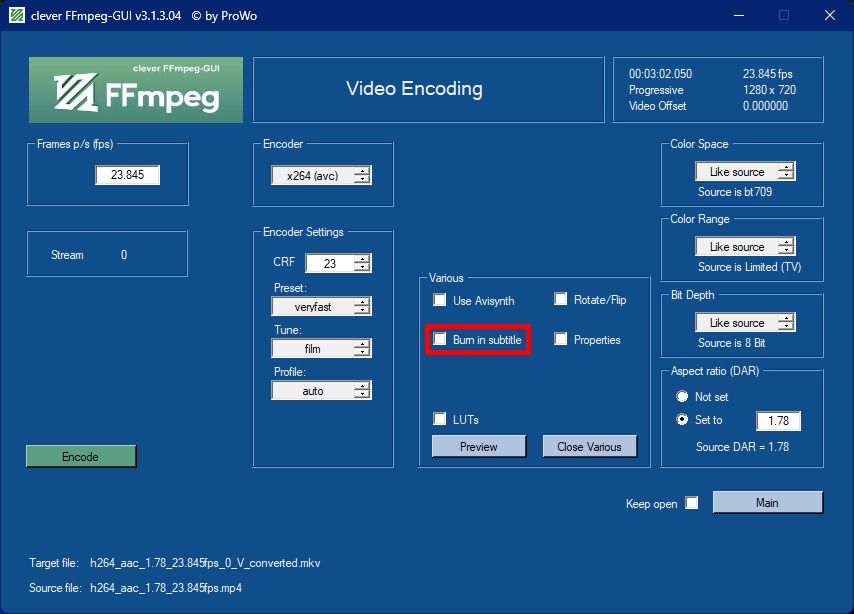
Task: Tick the Burn in subtitle checkbox
Action: (x=440, y=339)
